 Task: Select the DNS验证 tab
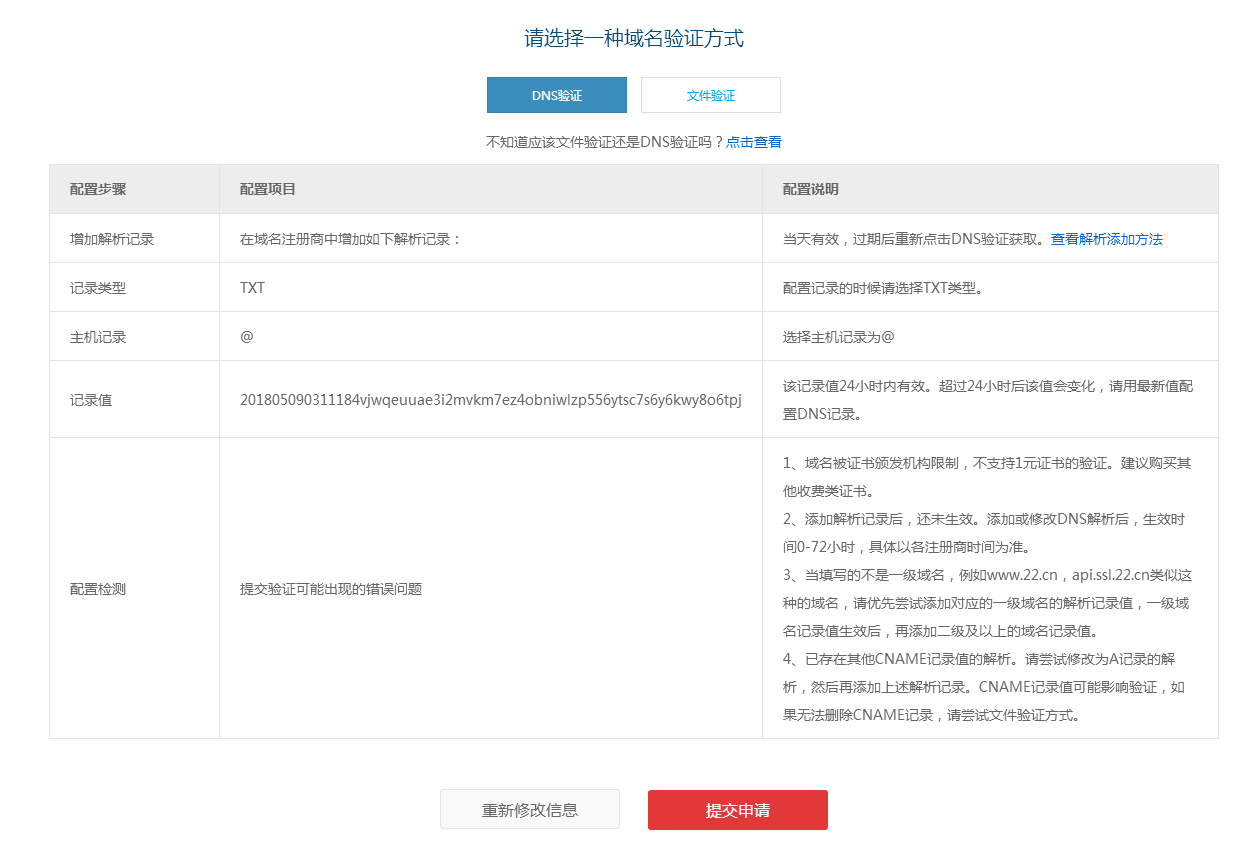pyautogui.click(x=556, y=94)
